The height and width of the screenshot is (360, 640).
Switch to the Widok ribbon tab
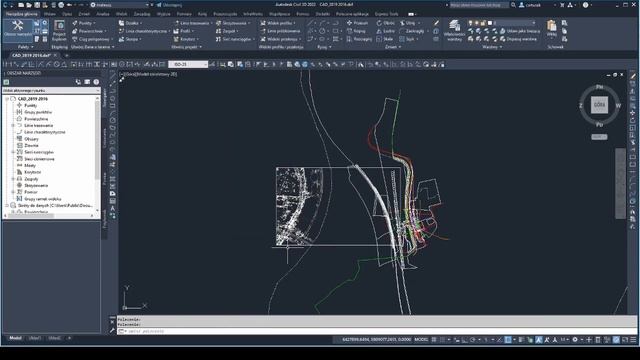tap(121, 14)
